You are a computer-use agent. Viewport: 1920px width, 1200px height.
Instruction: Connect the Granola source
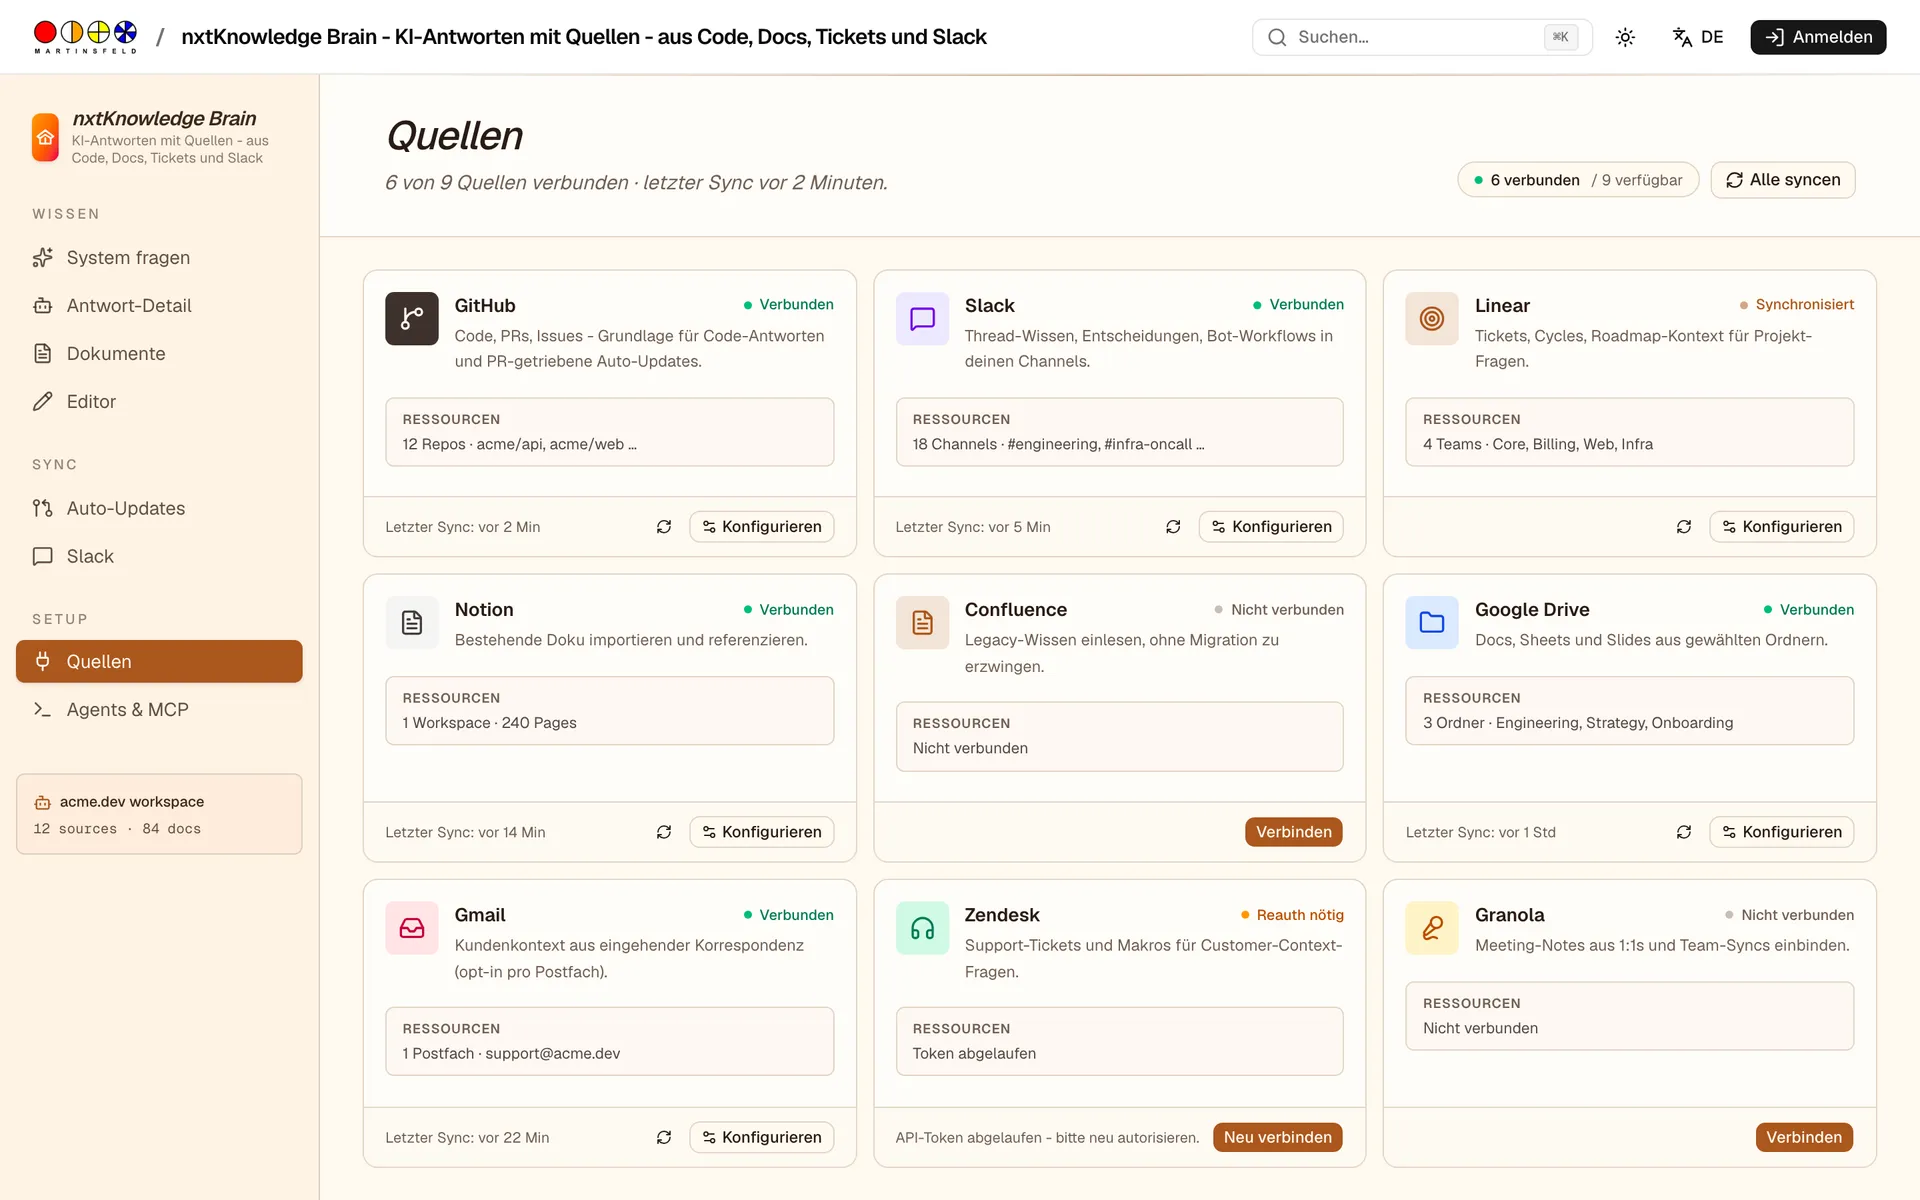1804,1137
